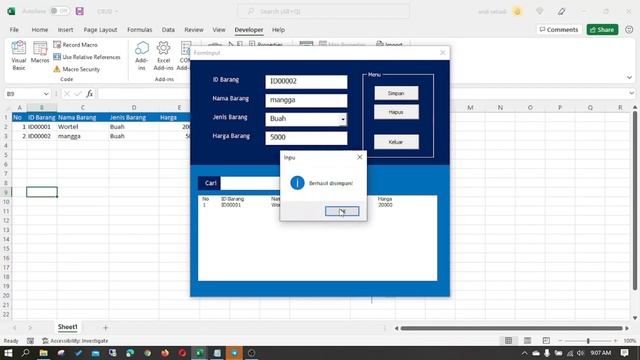Switch to Normal view in status bar
Screen dimensions: 640x360
pos(508,340)
